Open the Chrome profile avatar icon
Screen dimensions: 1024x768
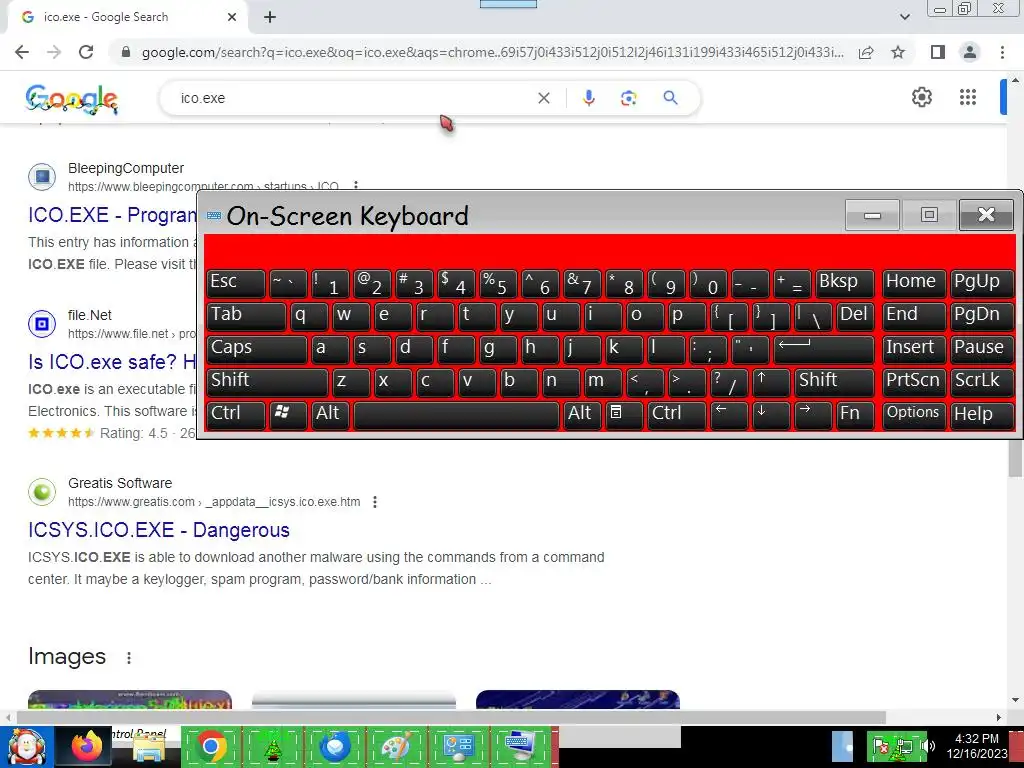point(970,52)
